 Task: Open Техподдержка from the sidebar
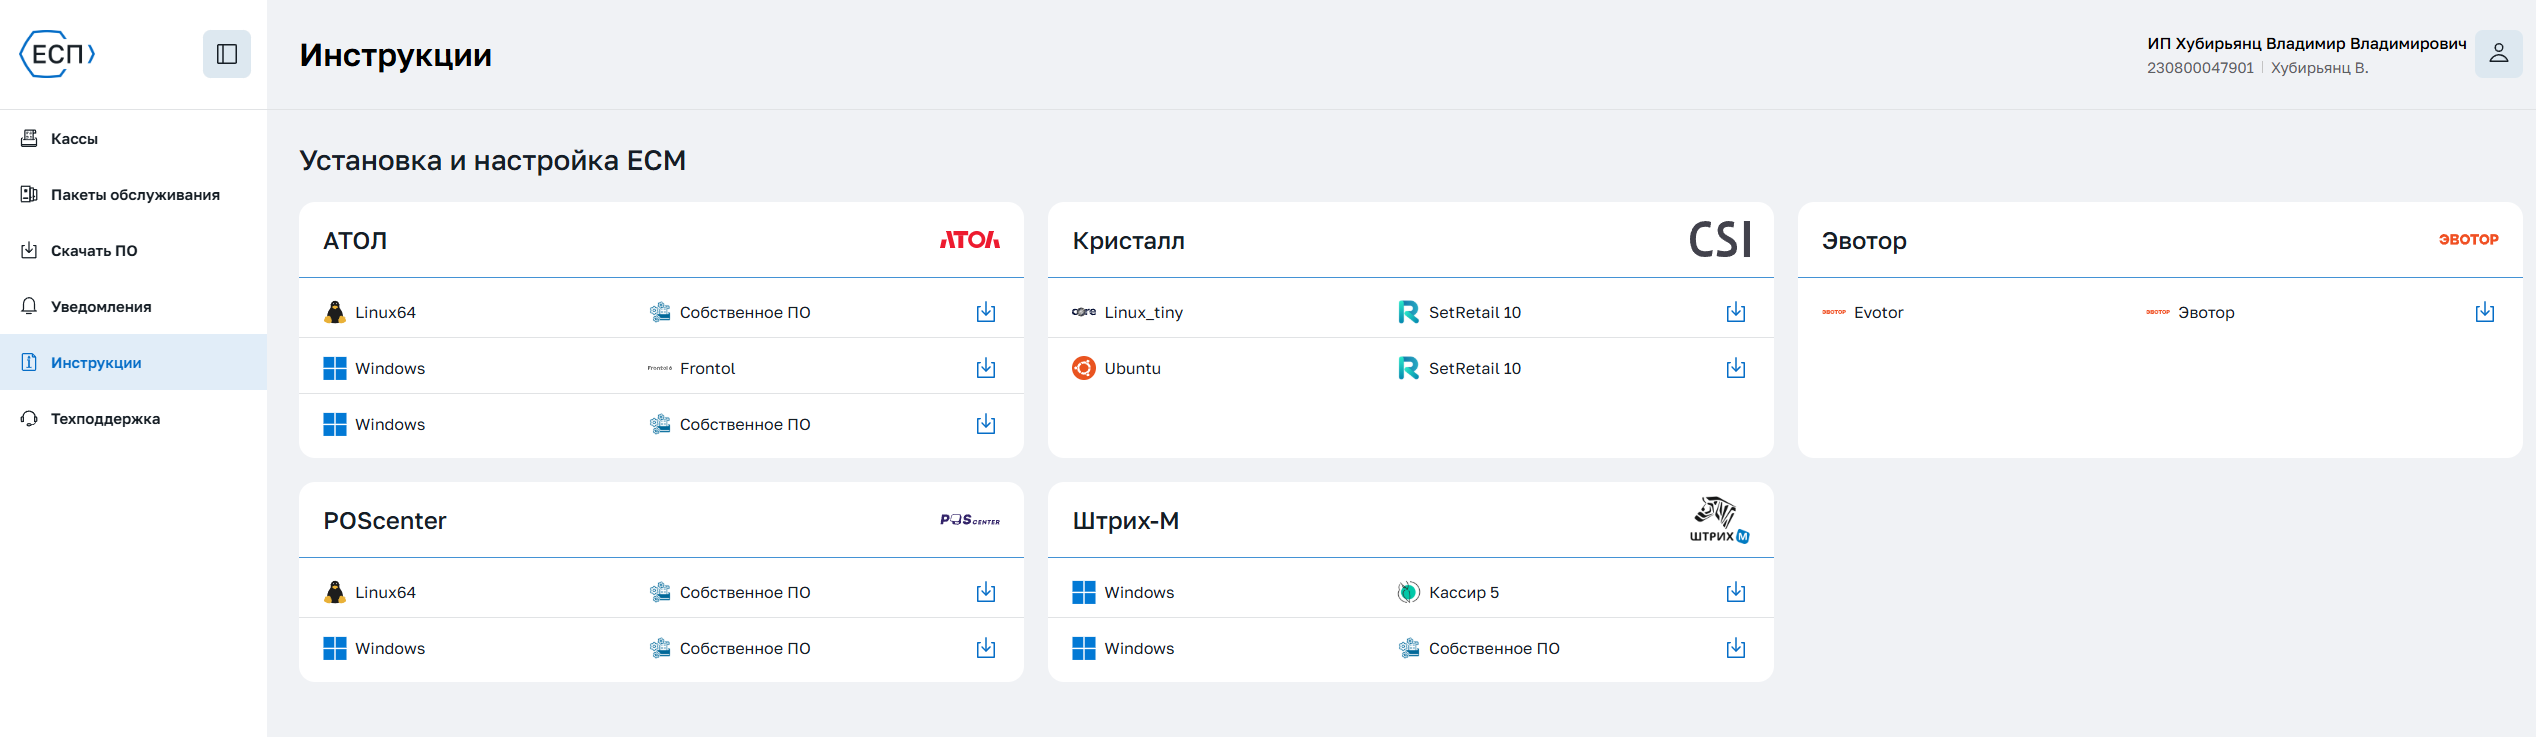105,419
